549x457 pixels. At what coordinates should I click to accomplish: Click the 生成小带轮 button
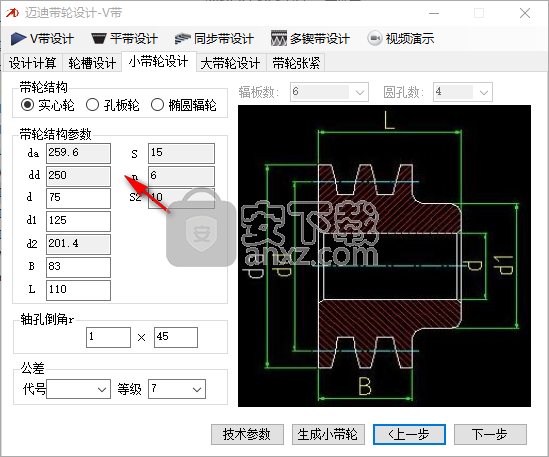point(328,434)
